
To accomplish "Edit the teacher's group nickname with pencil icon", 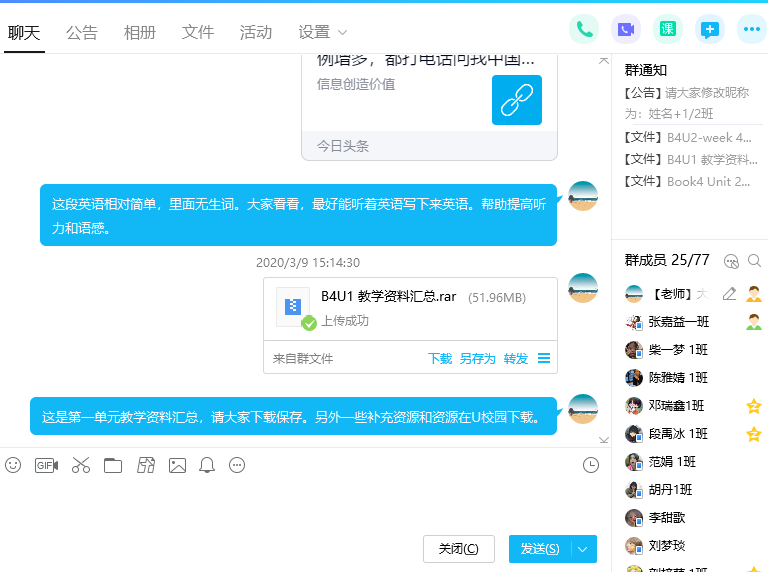I will [729, 294].
